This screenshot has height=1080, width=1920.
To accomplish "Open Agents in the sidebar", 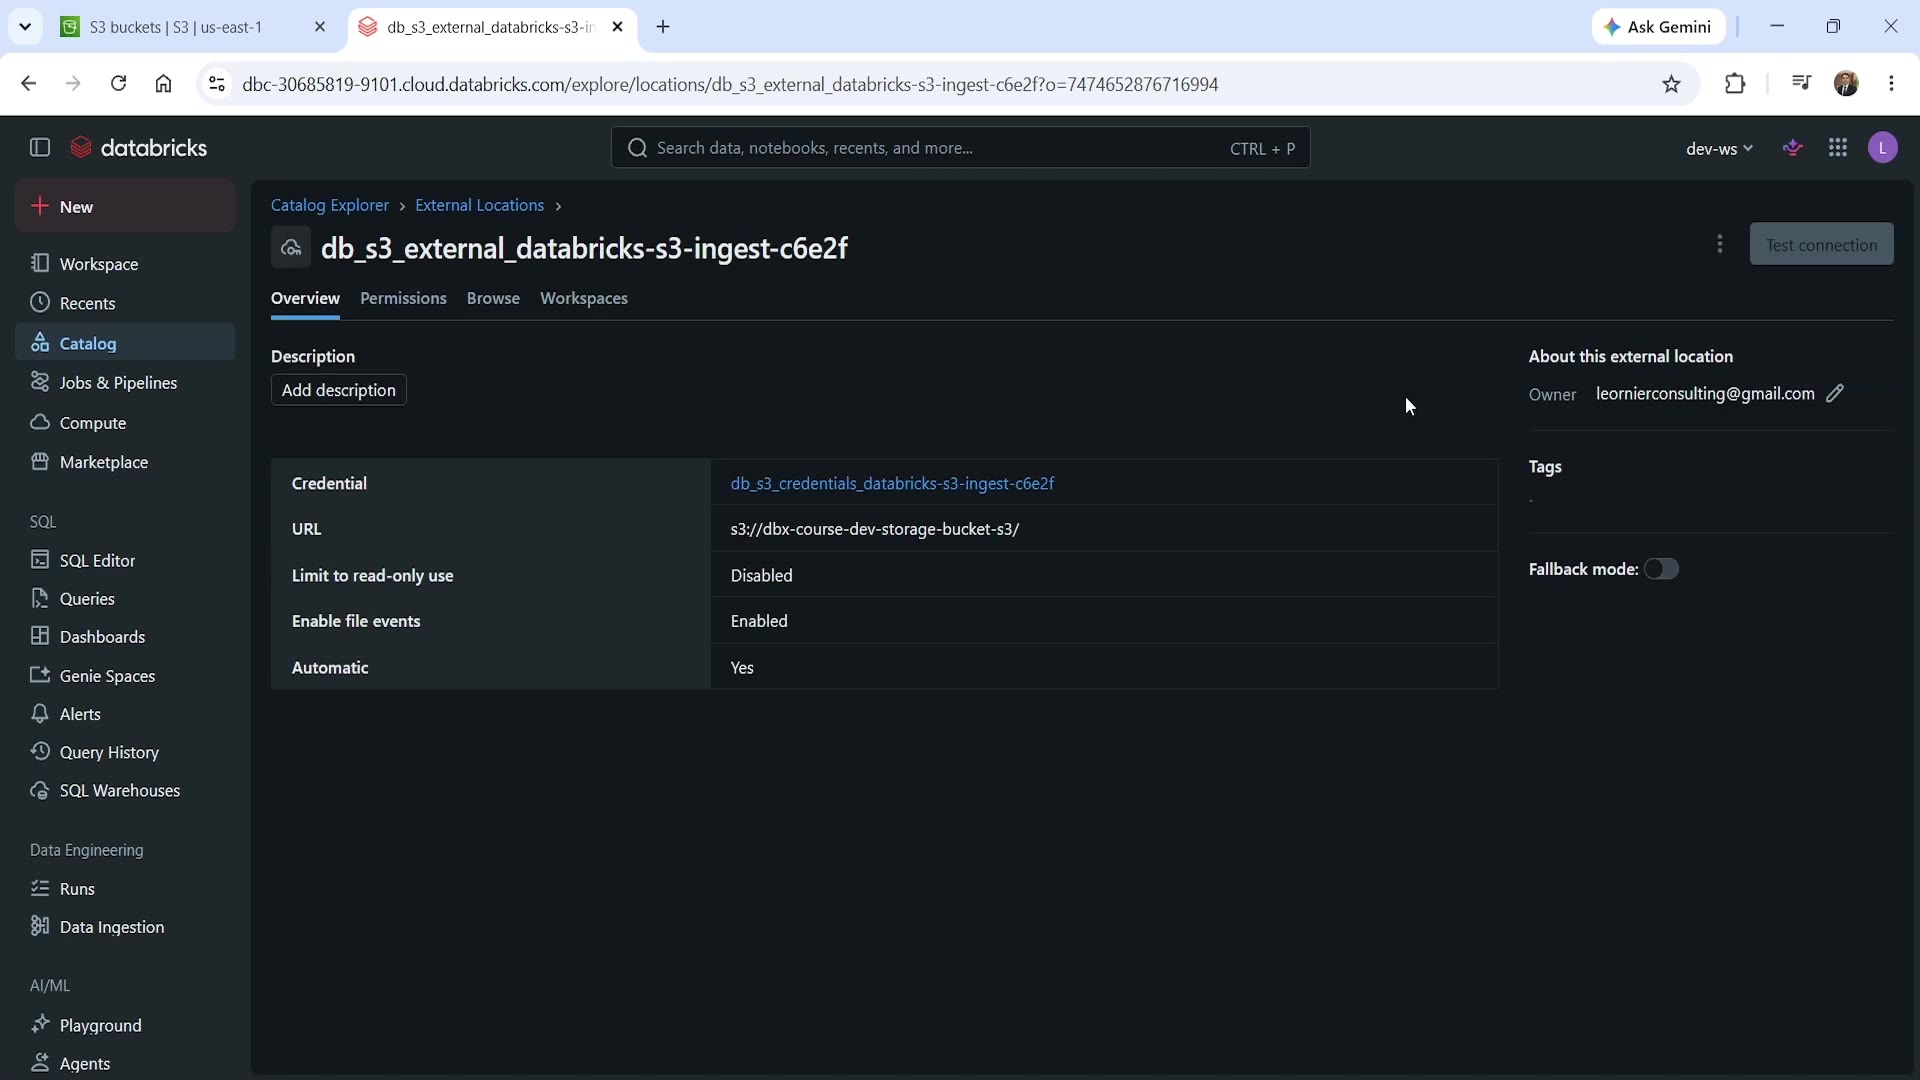I will point(125,1064).
